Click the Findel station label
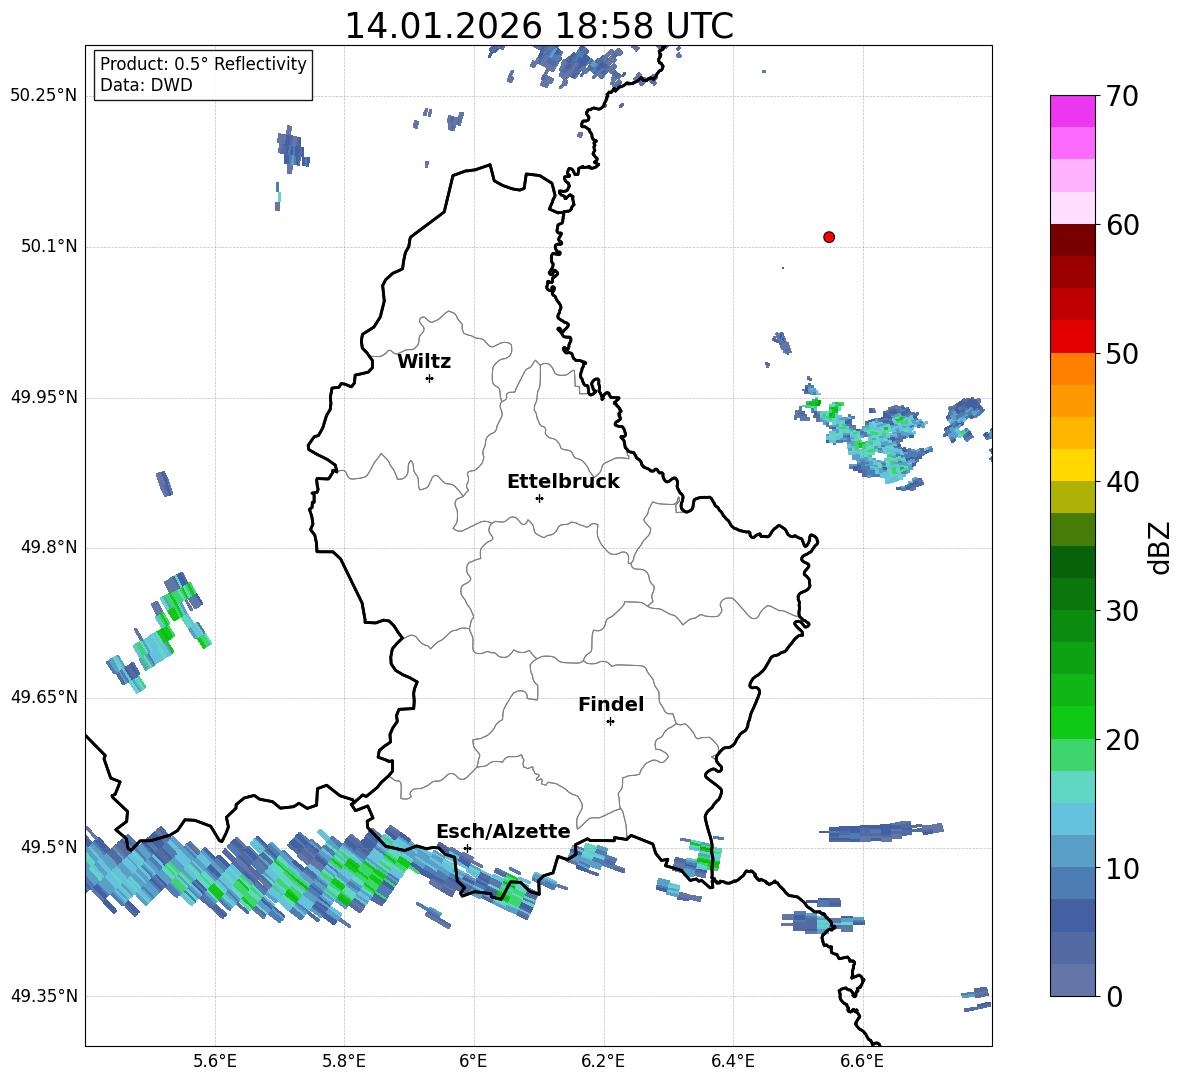The image size is (1184, 1081). pos(611,704)
